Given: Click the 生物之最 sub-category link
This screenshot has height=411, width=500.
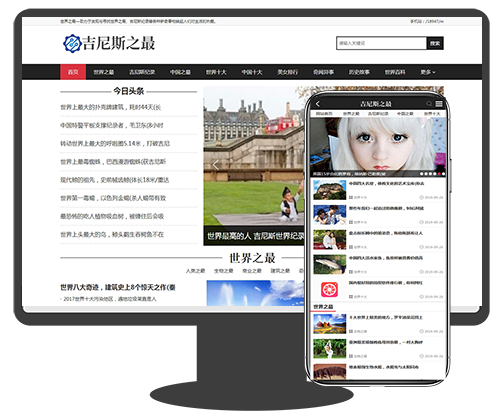Looking at the screenshot, I should tap(224, 271).
